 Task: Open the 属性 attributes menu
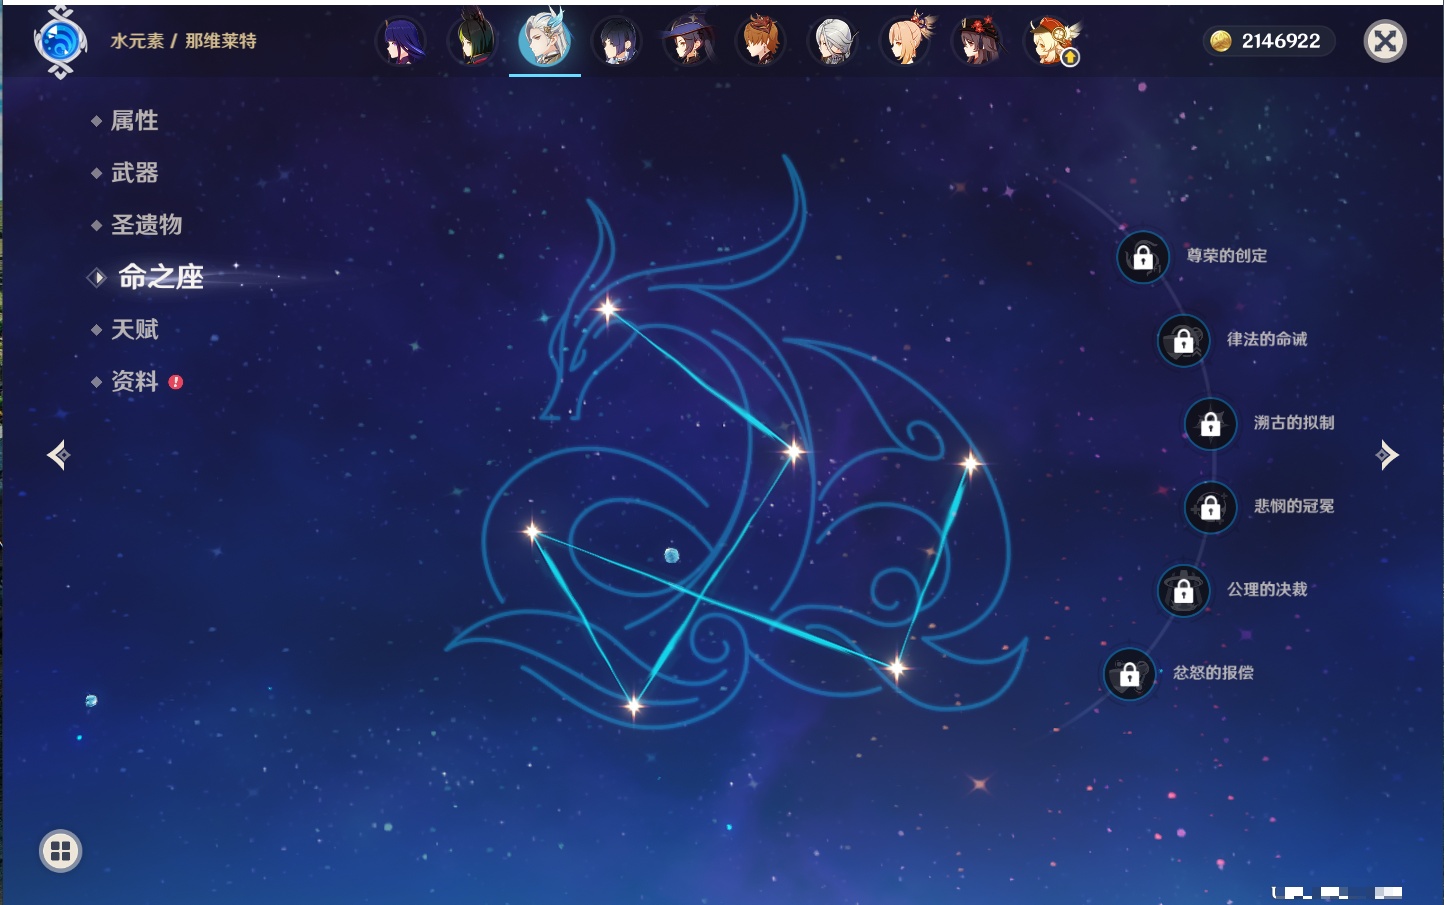[134, 121]
